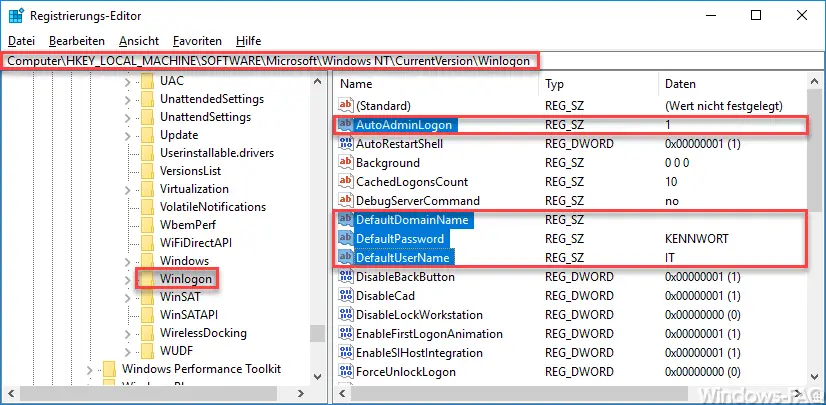The image size is (826, 405).
Task: Select the VersionsList key
Action: [x=191, y=171]
